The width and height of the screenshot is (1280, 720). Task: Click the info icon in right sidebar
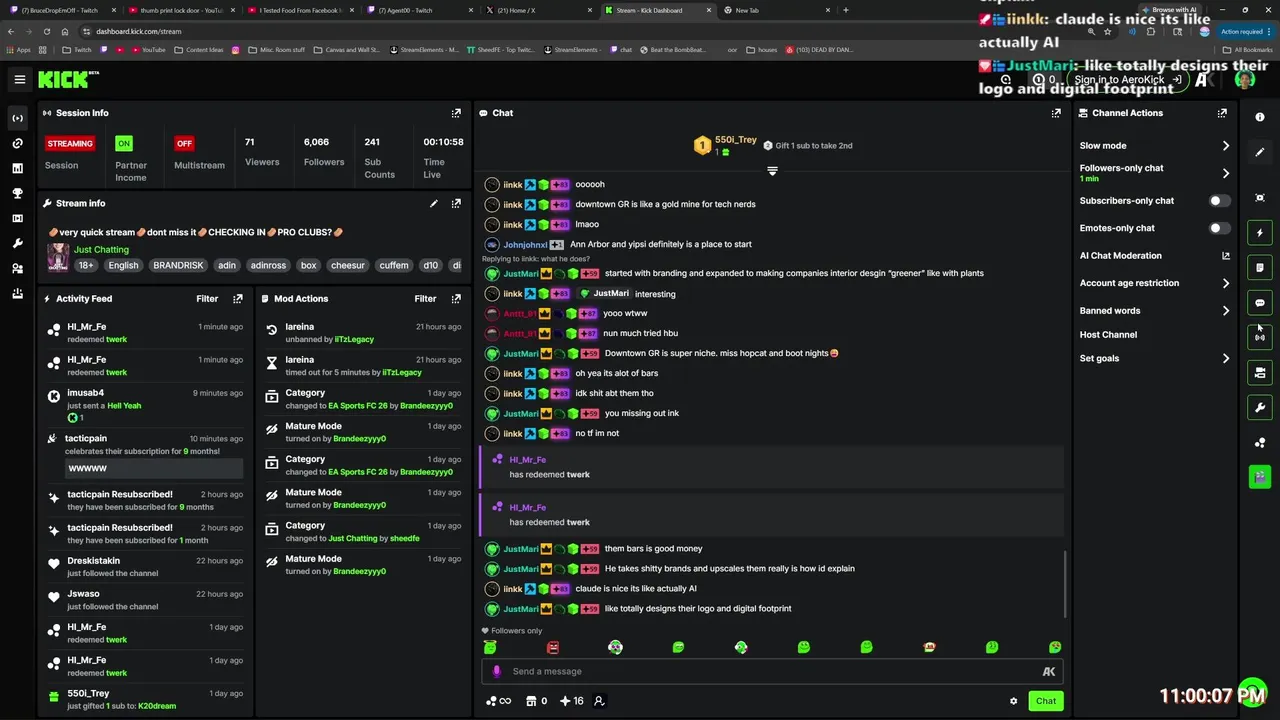click(1260, 117)
